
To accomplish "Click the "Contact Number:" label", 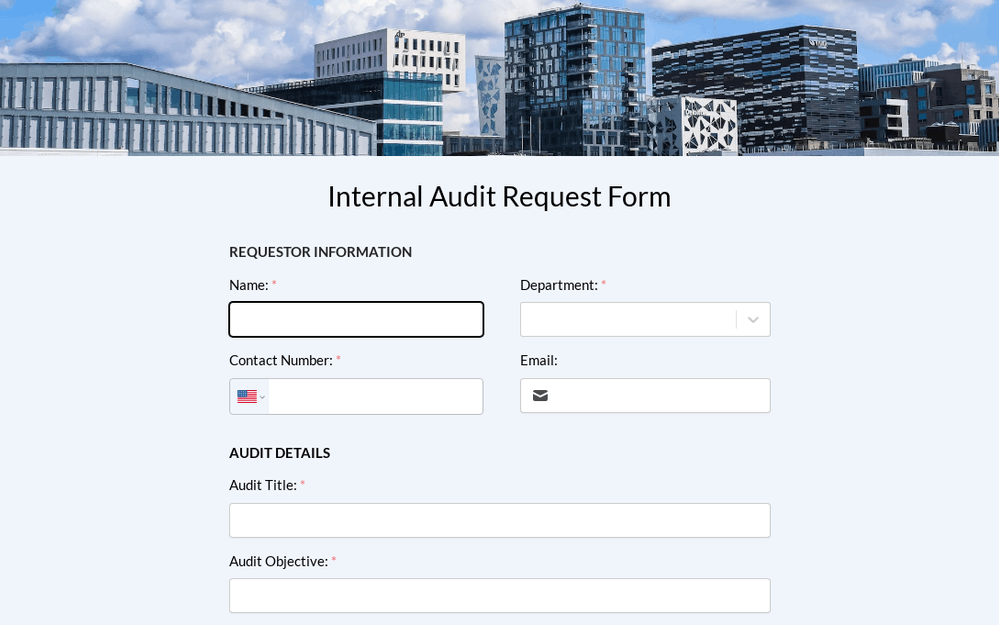I will [x=281, y=360].
